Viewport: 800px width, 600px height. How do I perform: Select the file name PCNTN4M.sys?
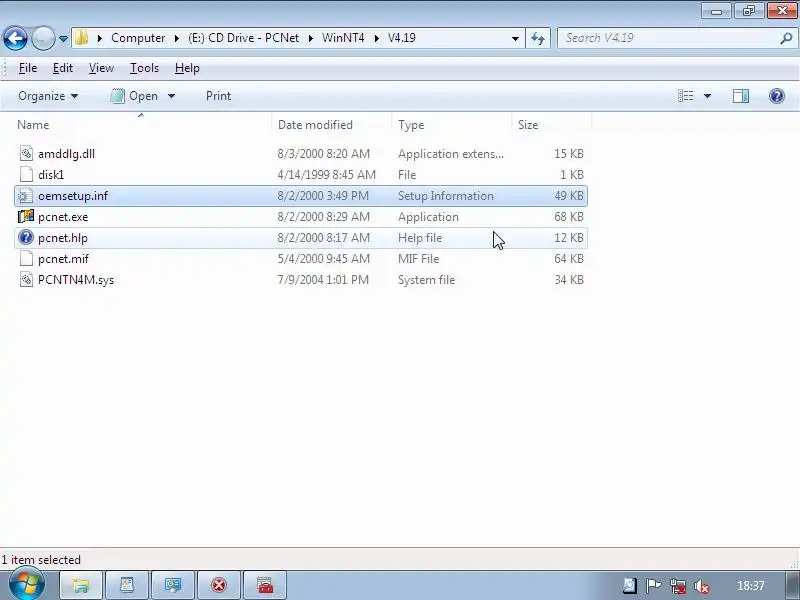click(x=76, y=280)
